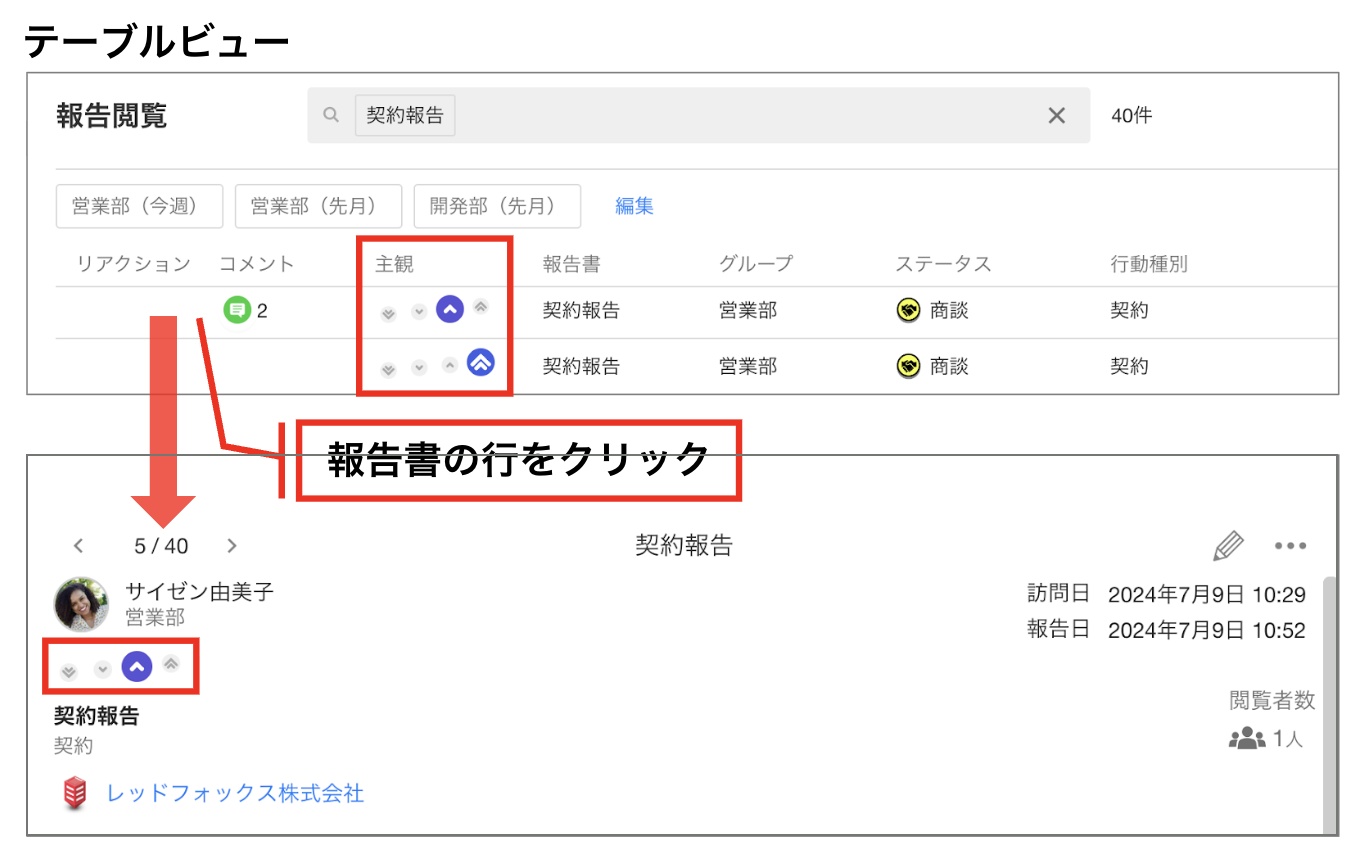Click the single-down rating icon in first row
The image size is (1360, 858).
tap(419, 311)
